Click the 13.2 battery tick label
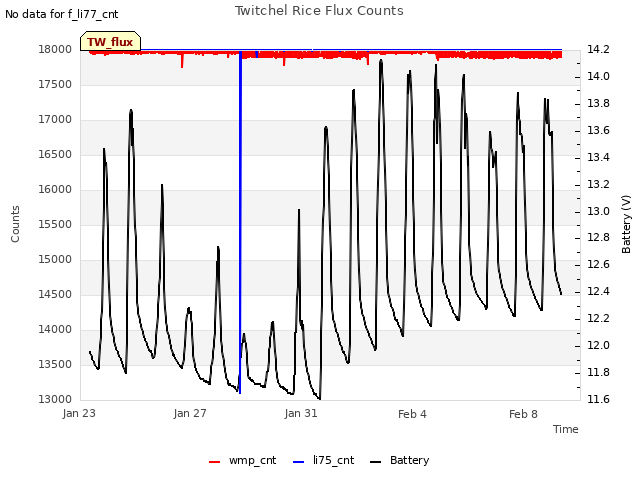The image size is (640, 480). [x=598, y=184]
